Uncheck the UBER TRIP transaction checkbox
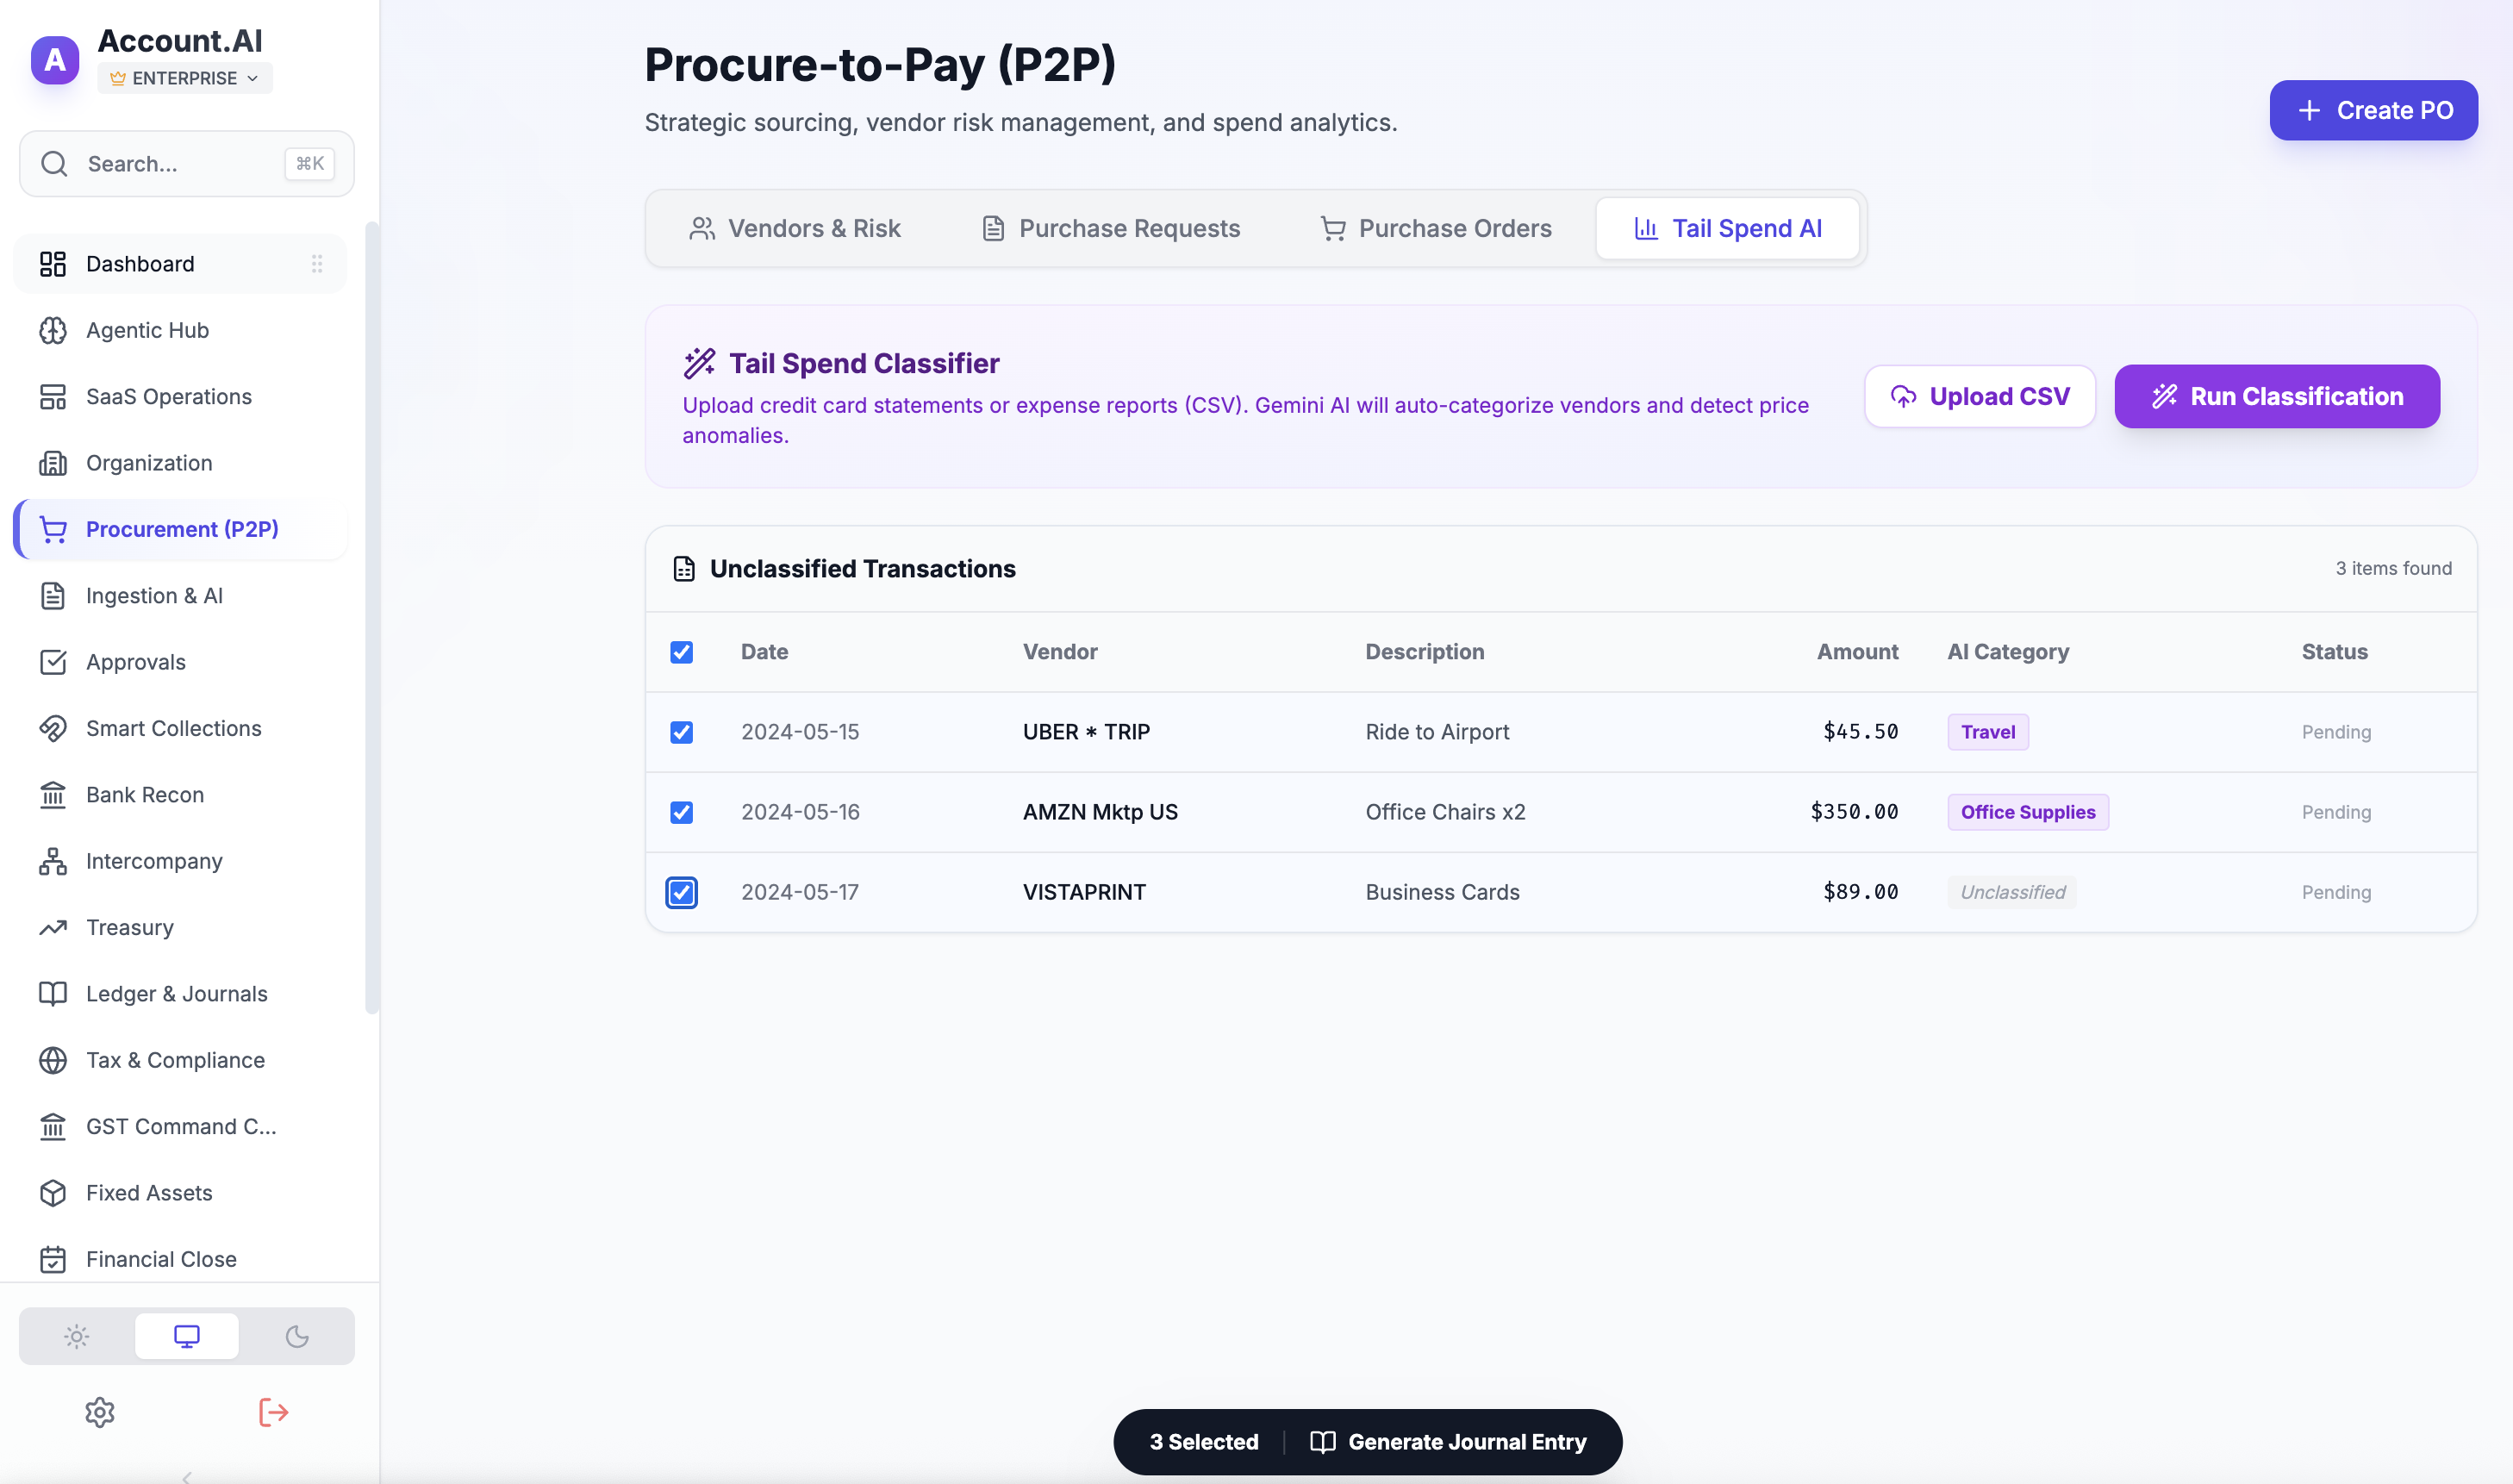 click(682, 732)
